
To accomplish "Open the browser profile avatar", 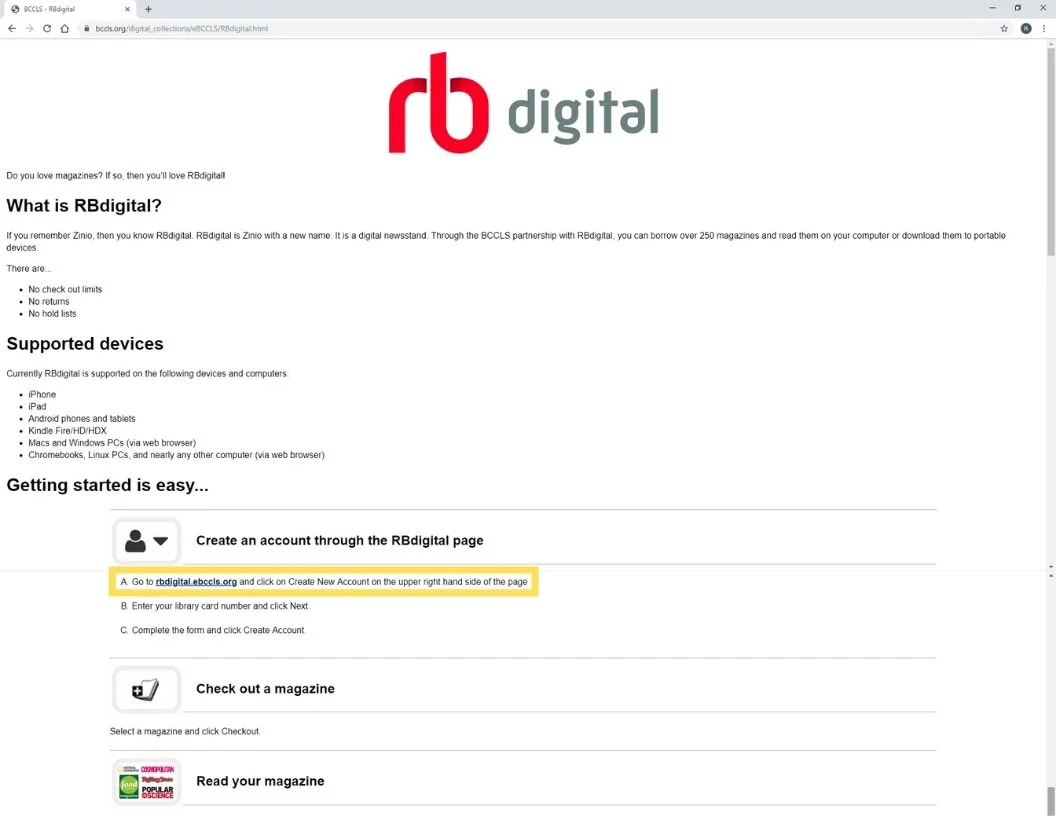I will coord(1026,28).
